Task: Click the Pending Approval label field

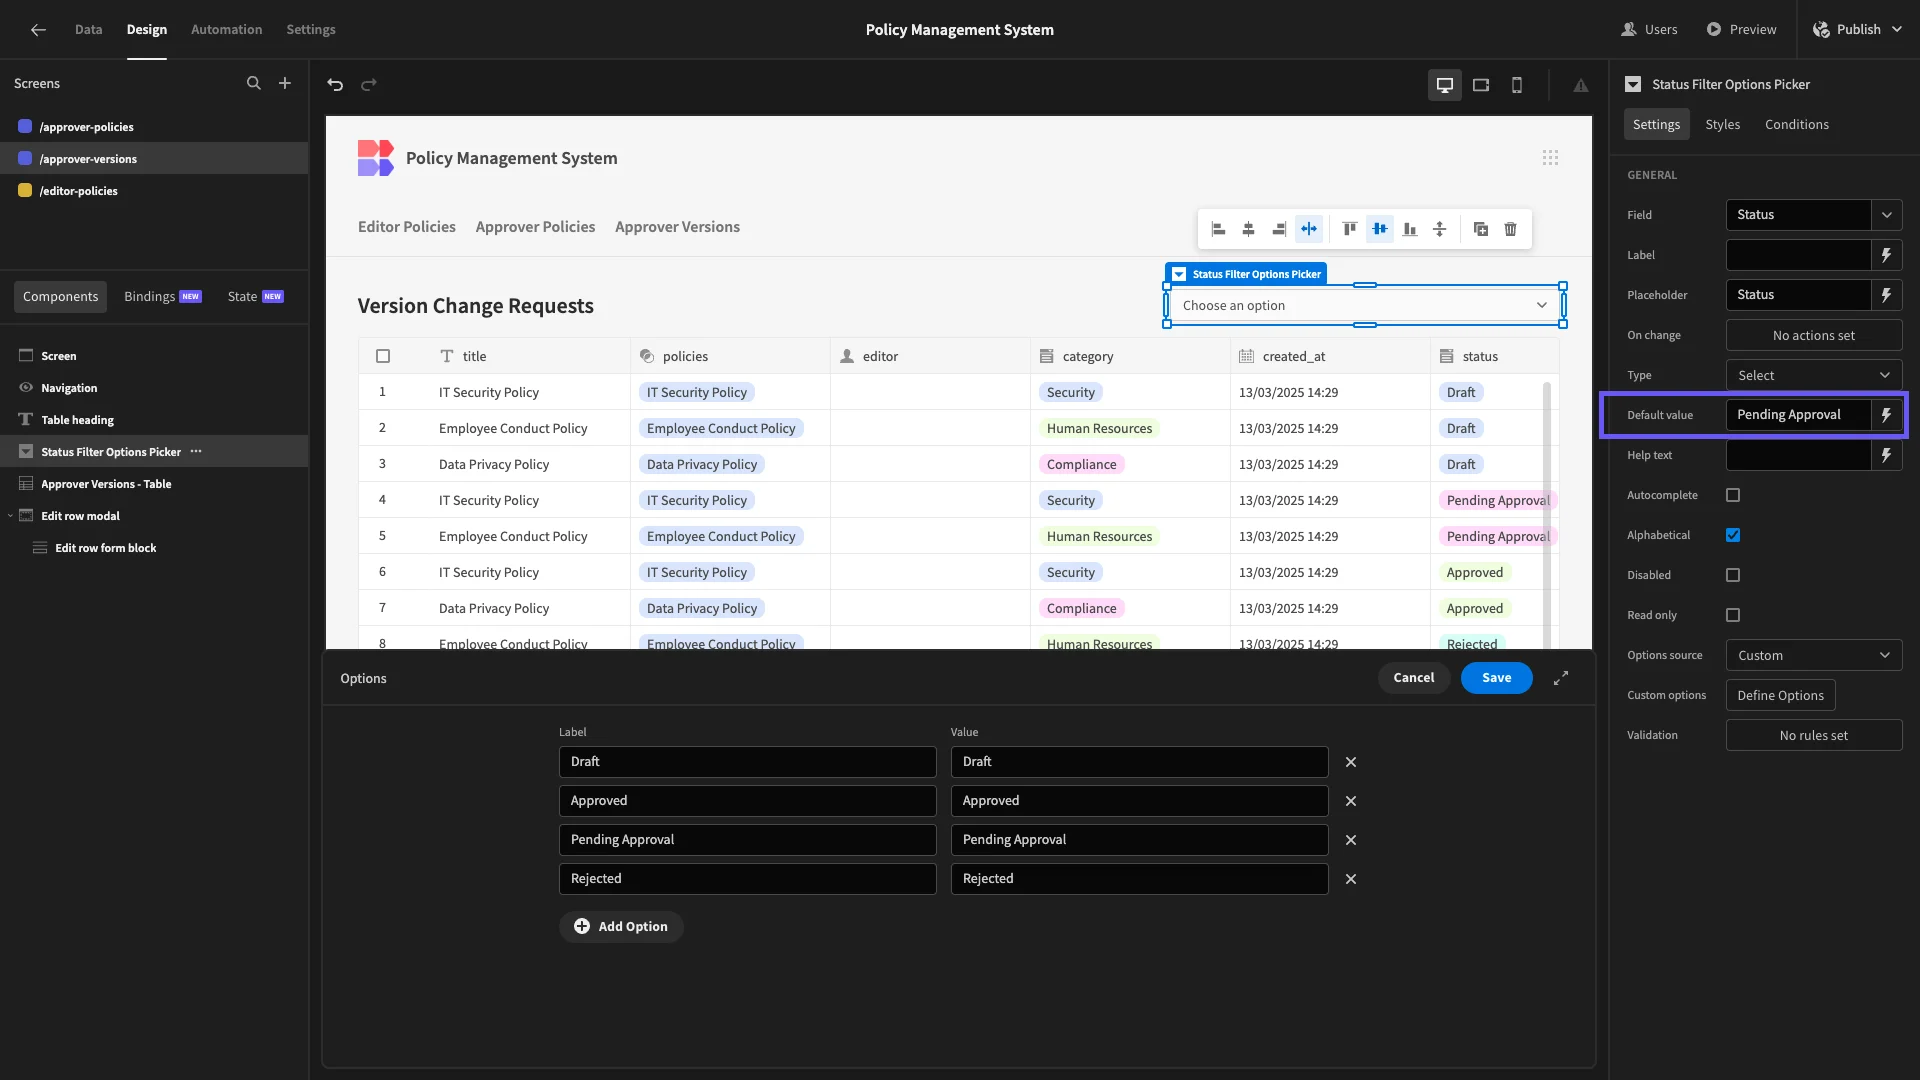Action: 747,840
